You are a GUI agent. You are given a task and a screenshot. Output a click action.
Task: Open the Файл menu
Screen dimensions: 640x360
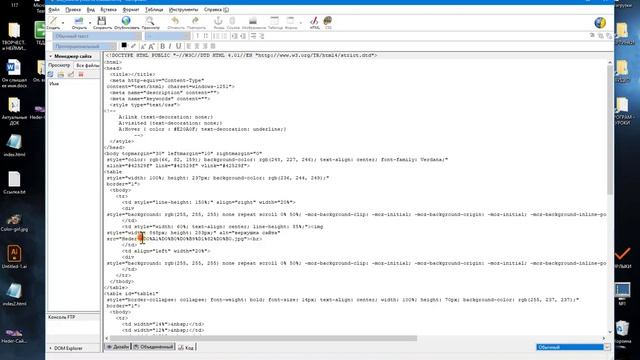pos(54,9)
